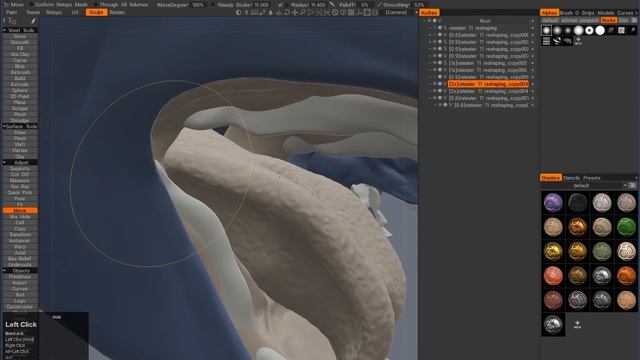Toggle Through All Volumes checkbox

(x=96, y=4)
